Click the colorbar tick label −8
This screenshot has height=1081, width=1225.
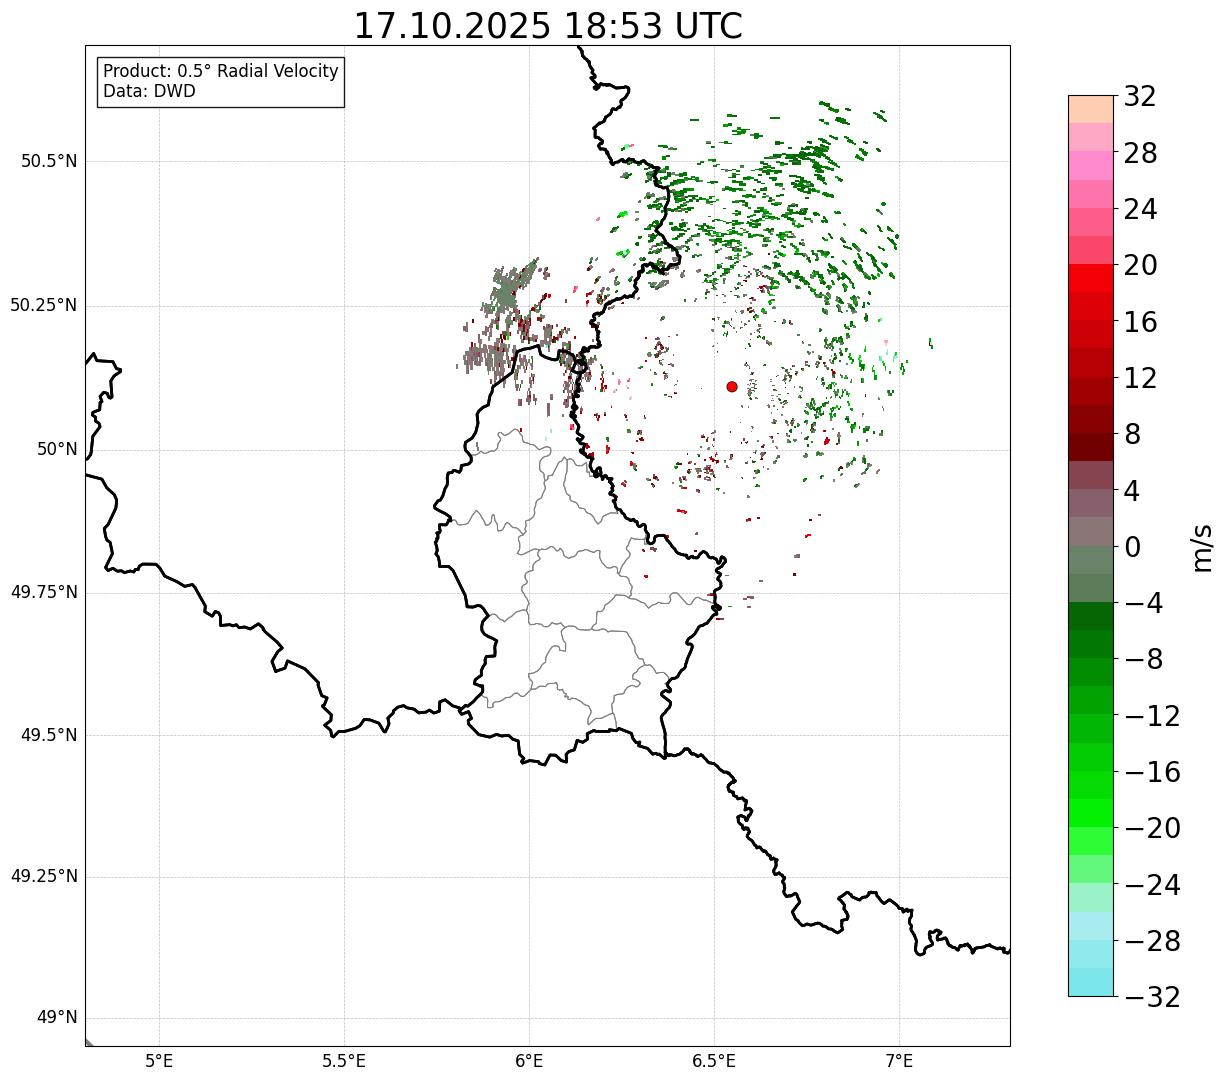tap(1144, 660)
